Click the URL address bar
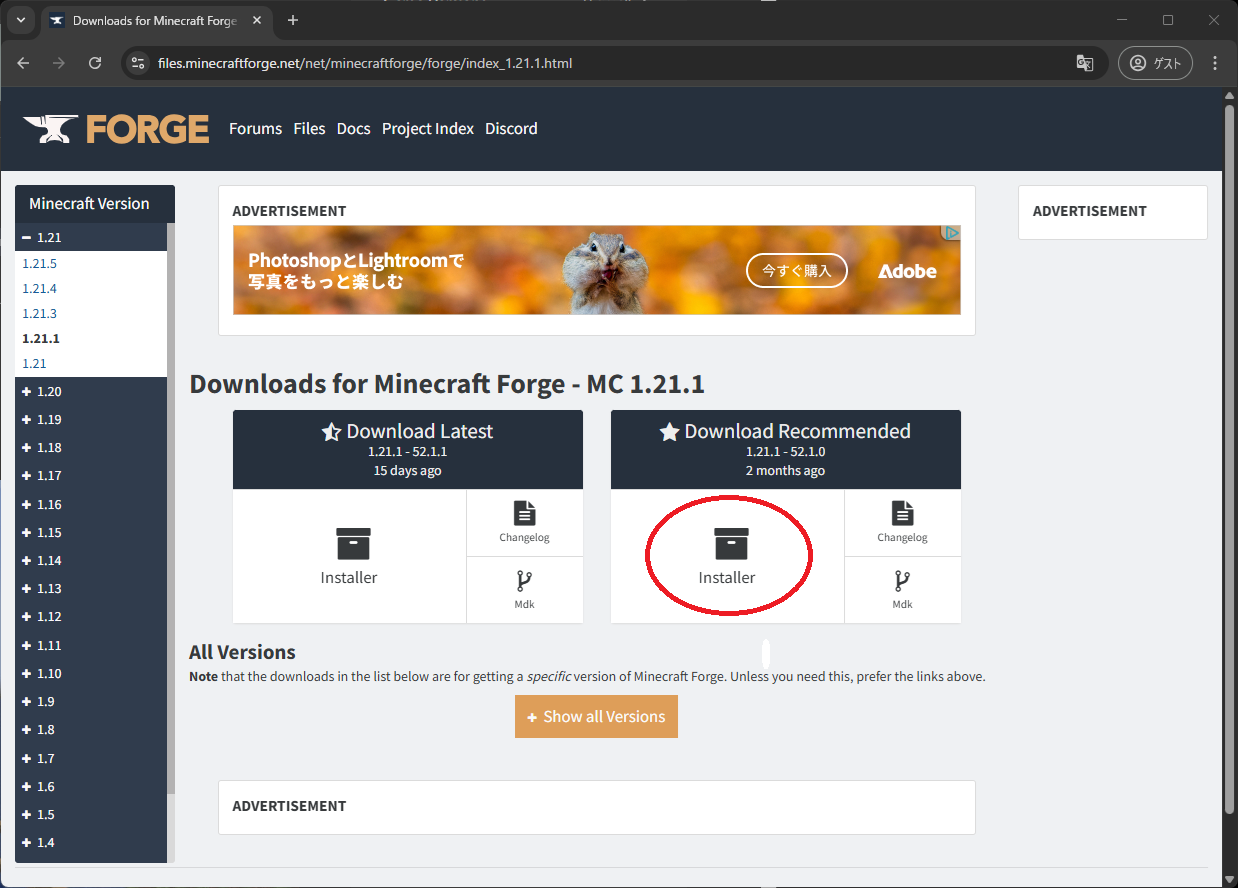 click(615, 63)
